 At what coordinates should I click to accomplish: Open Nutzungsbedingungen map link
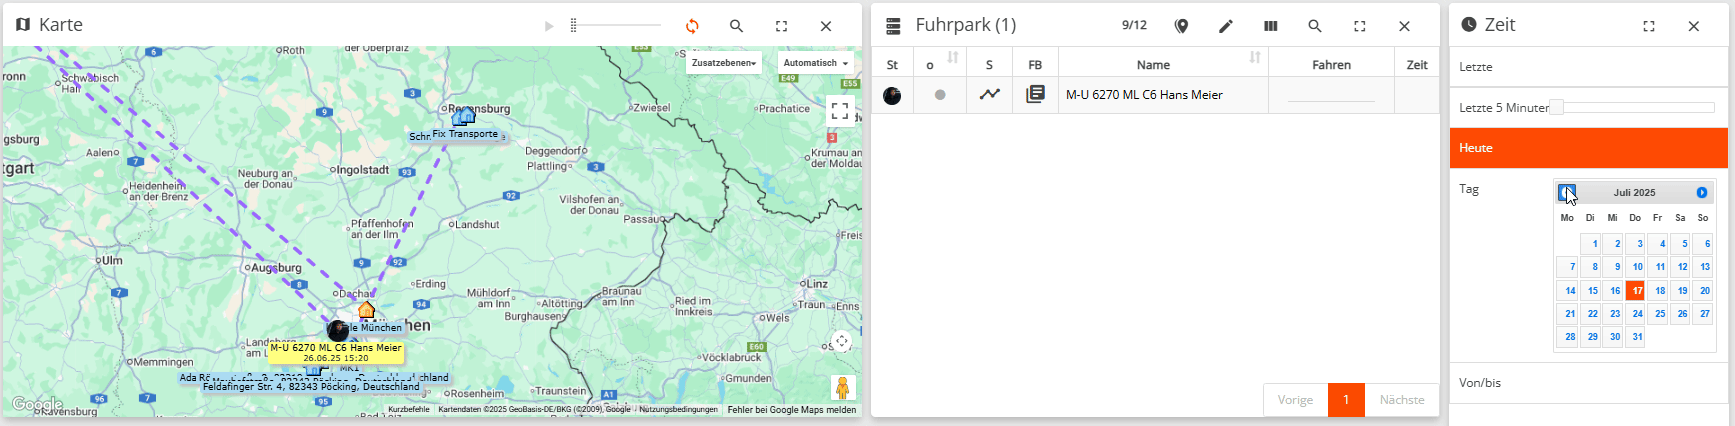pos(679,410)
